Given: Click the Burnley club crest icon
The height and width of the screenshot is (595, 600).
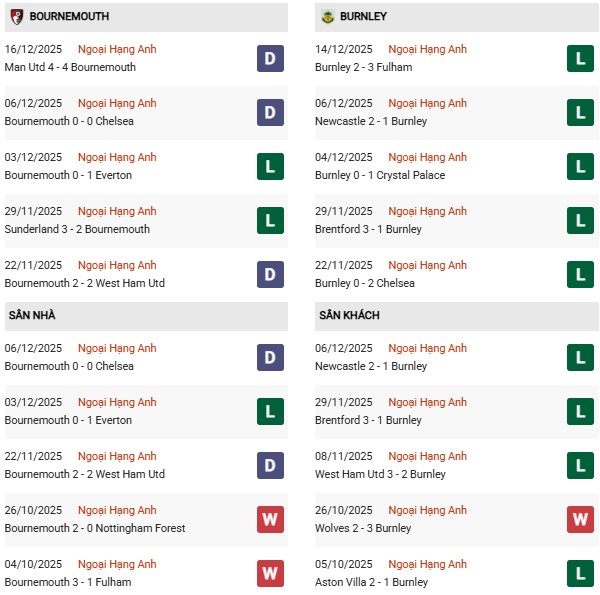Looking at the screenshot, I should (326, 17).
